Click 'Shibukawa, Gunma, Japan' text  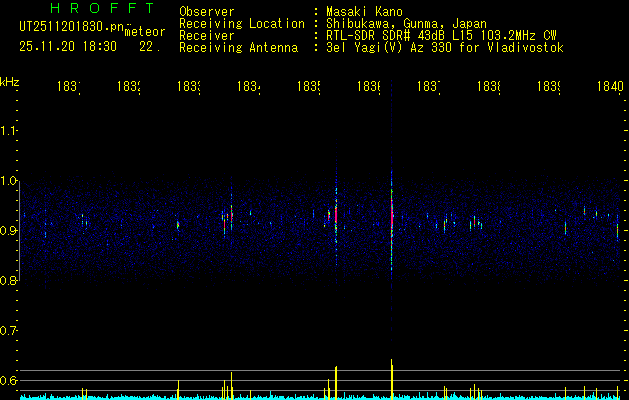tap(406, 24)
